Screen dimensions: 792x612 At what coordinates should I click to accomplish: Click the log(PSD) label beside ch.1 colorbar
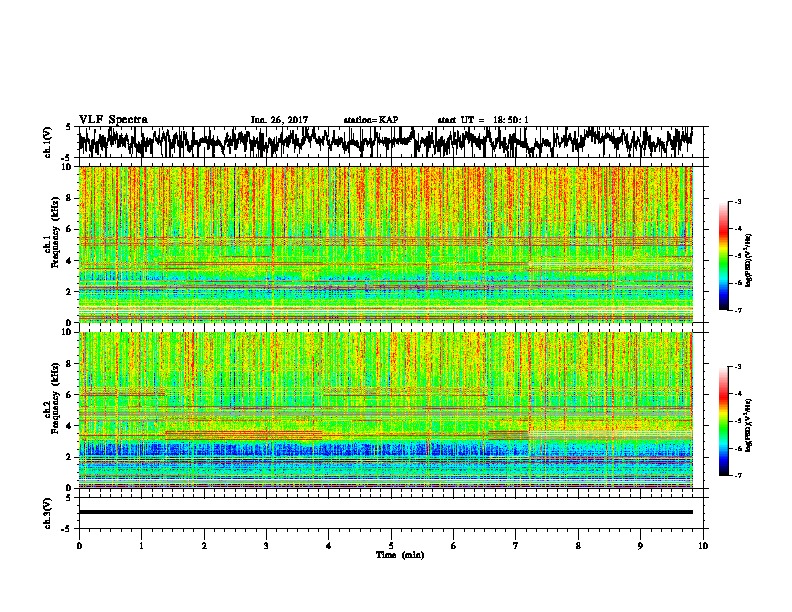pyautogui.click(x=749, y=261)
